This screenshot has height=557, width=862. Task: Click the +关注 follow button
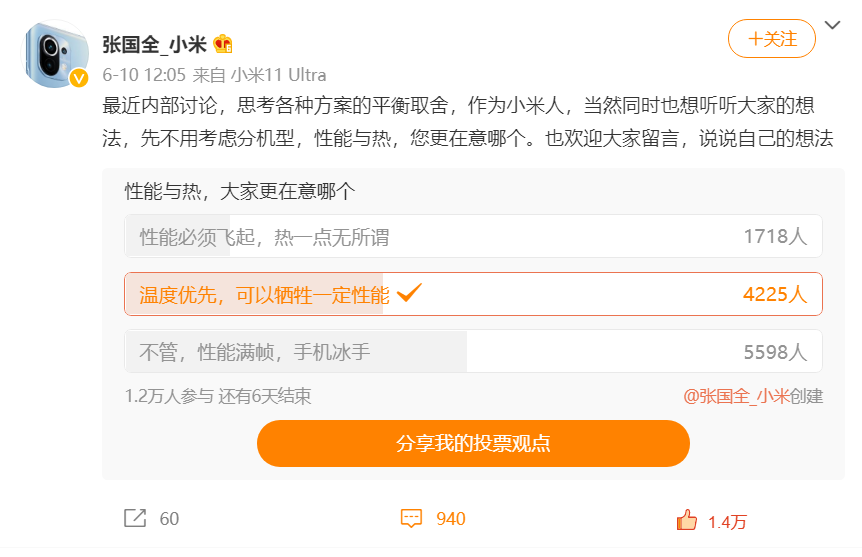tap(771, 39)
